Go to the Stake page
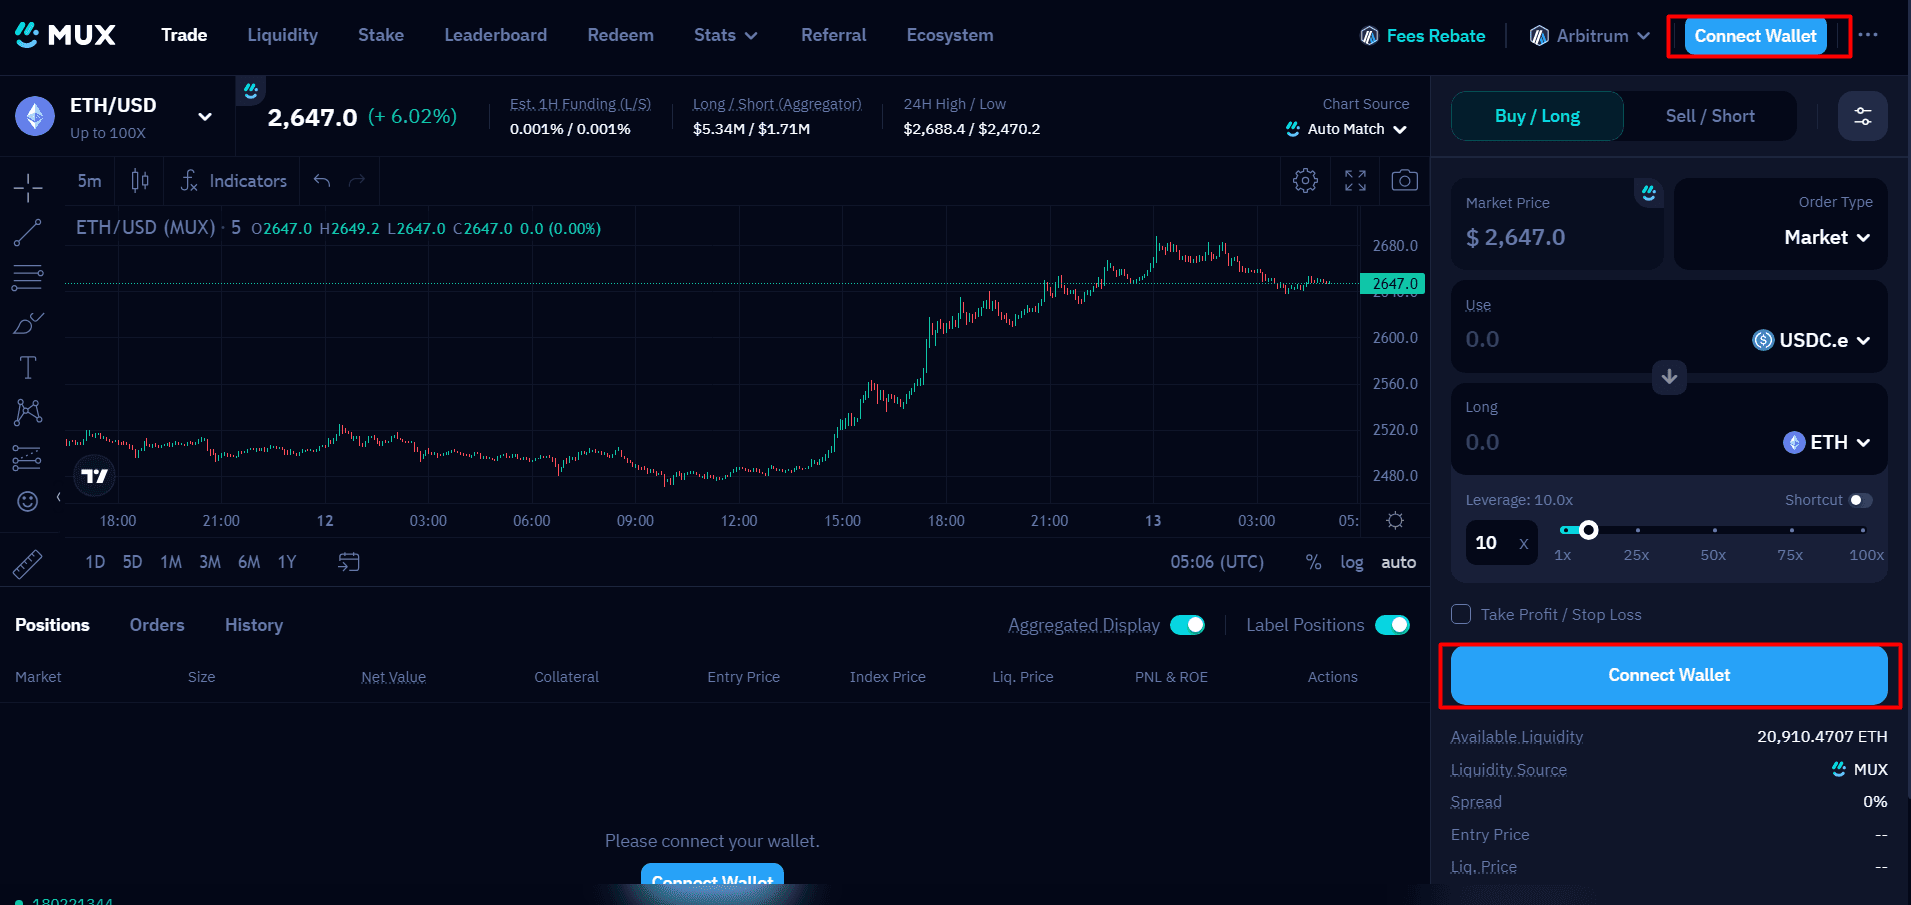Viewport: 1911px width, 905px height. (x=381, y=35)
